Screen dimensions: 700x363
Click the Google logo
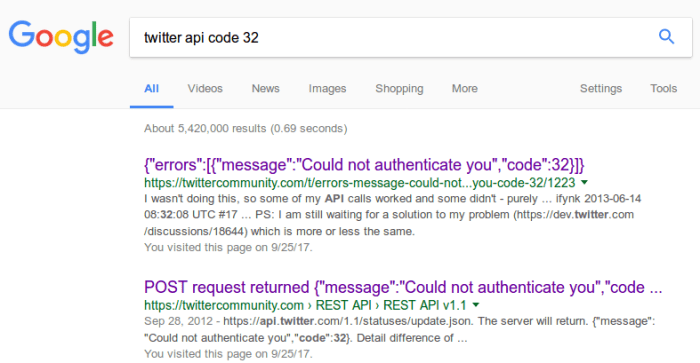tap(61, 37)
